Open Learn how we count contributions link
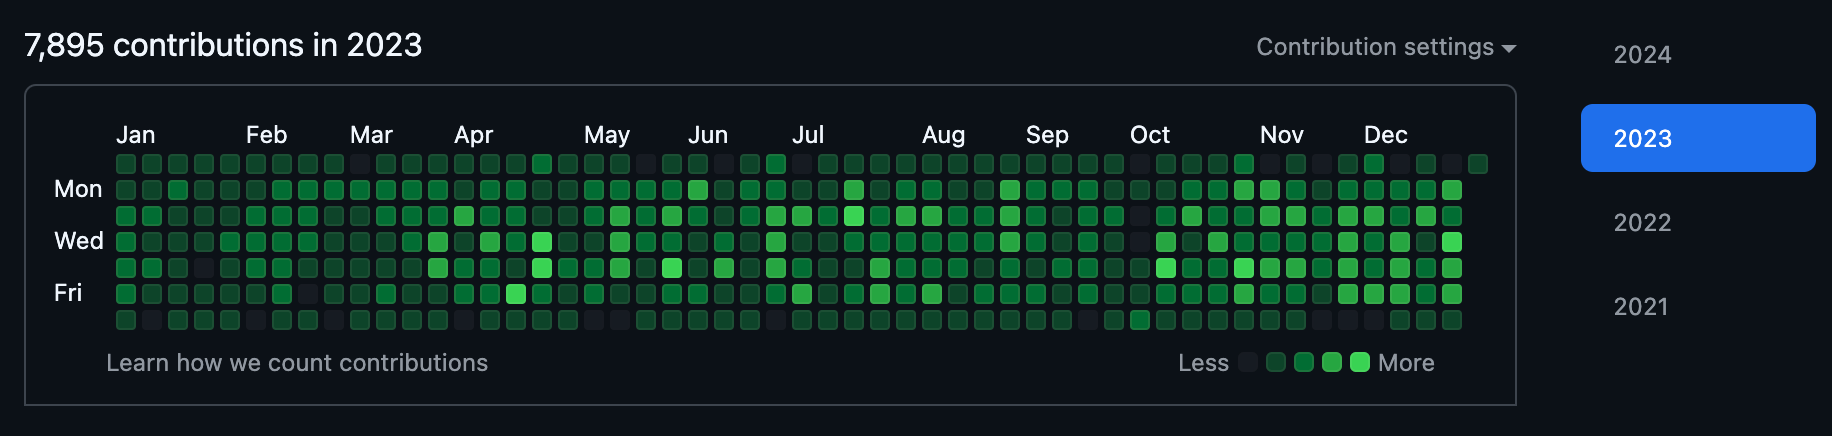 click(297, 363)
